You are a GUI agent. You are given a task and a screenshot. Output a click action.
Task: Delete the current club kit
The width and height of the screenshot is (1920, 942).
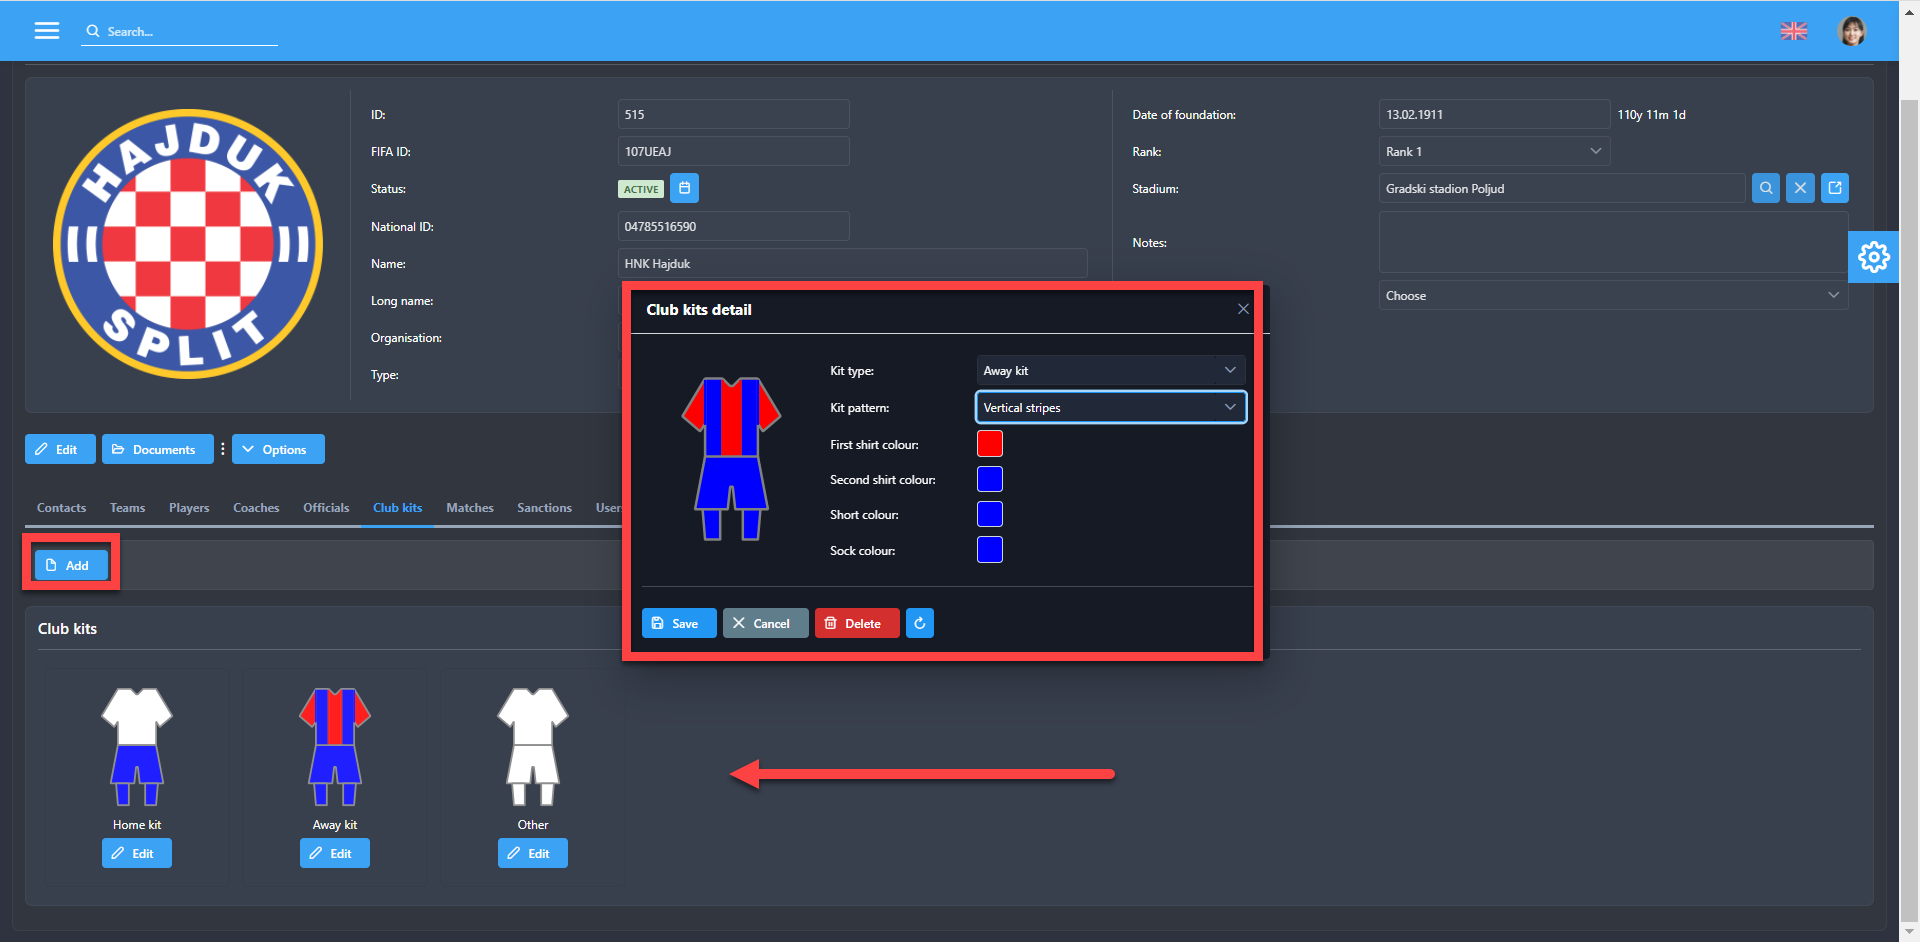coord(856,623)
